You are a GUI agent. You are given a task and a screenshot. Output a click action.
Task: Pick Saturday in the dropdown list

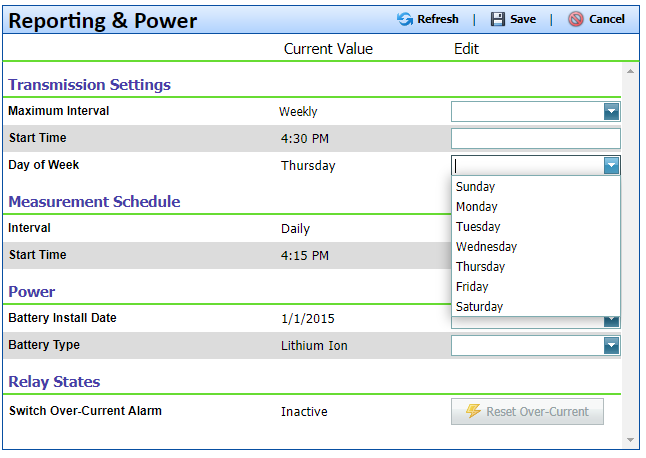click(x=479, y=307)
